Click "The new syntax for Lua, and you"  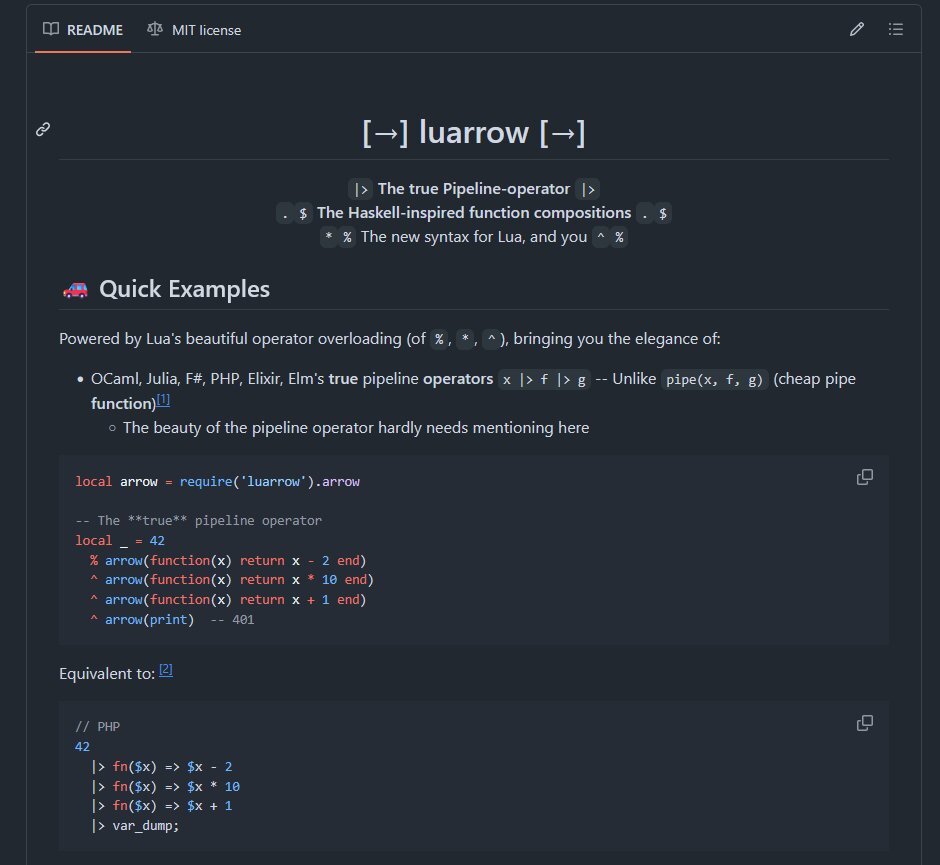pyautogui.click(x=474, y=237)
